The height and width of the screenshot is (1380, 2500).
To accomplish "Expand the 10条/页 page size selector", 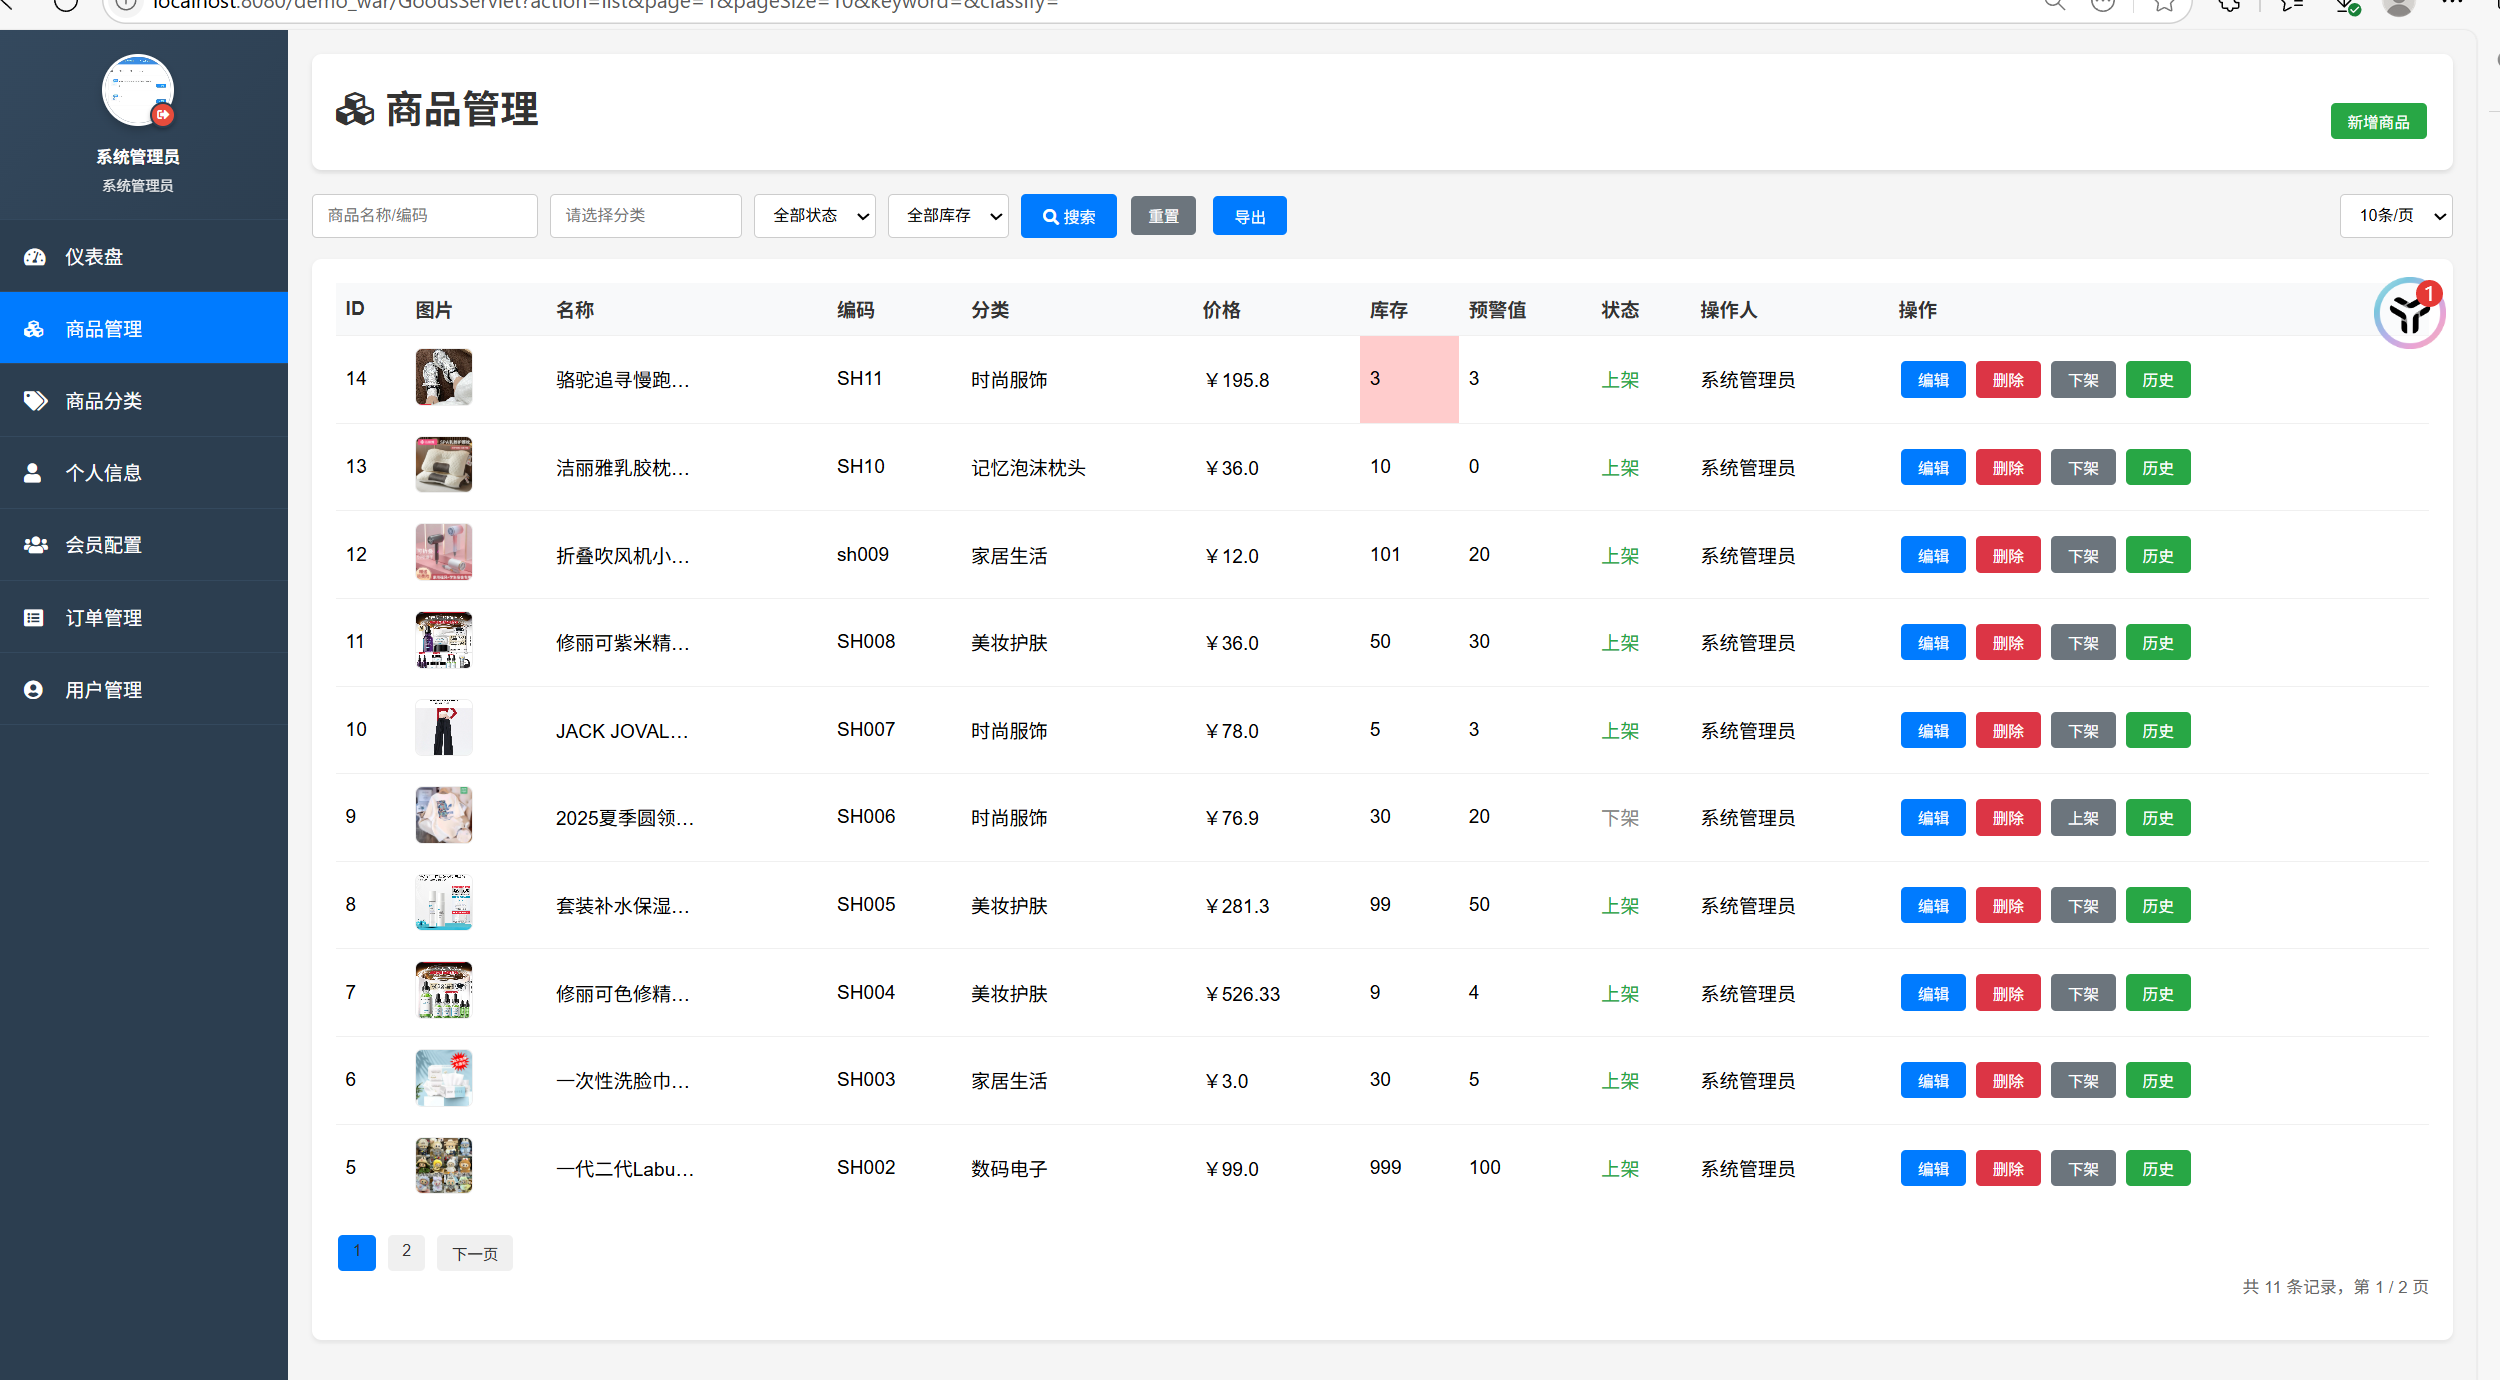I will point(2395,216).
